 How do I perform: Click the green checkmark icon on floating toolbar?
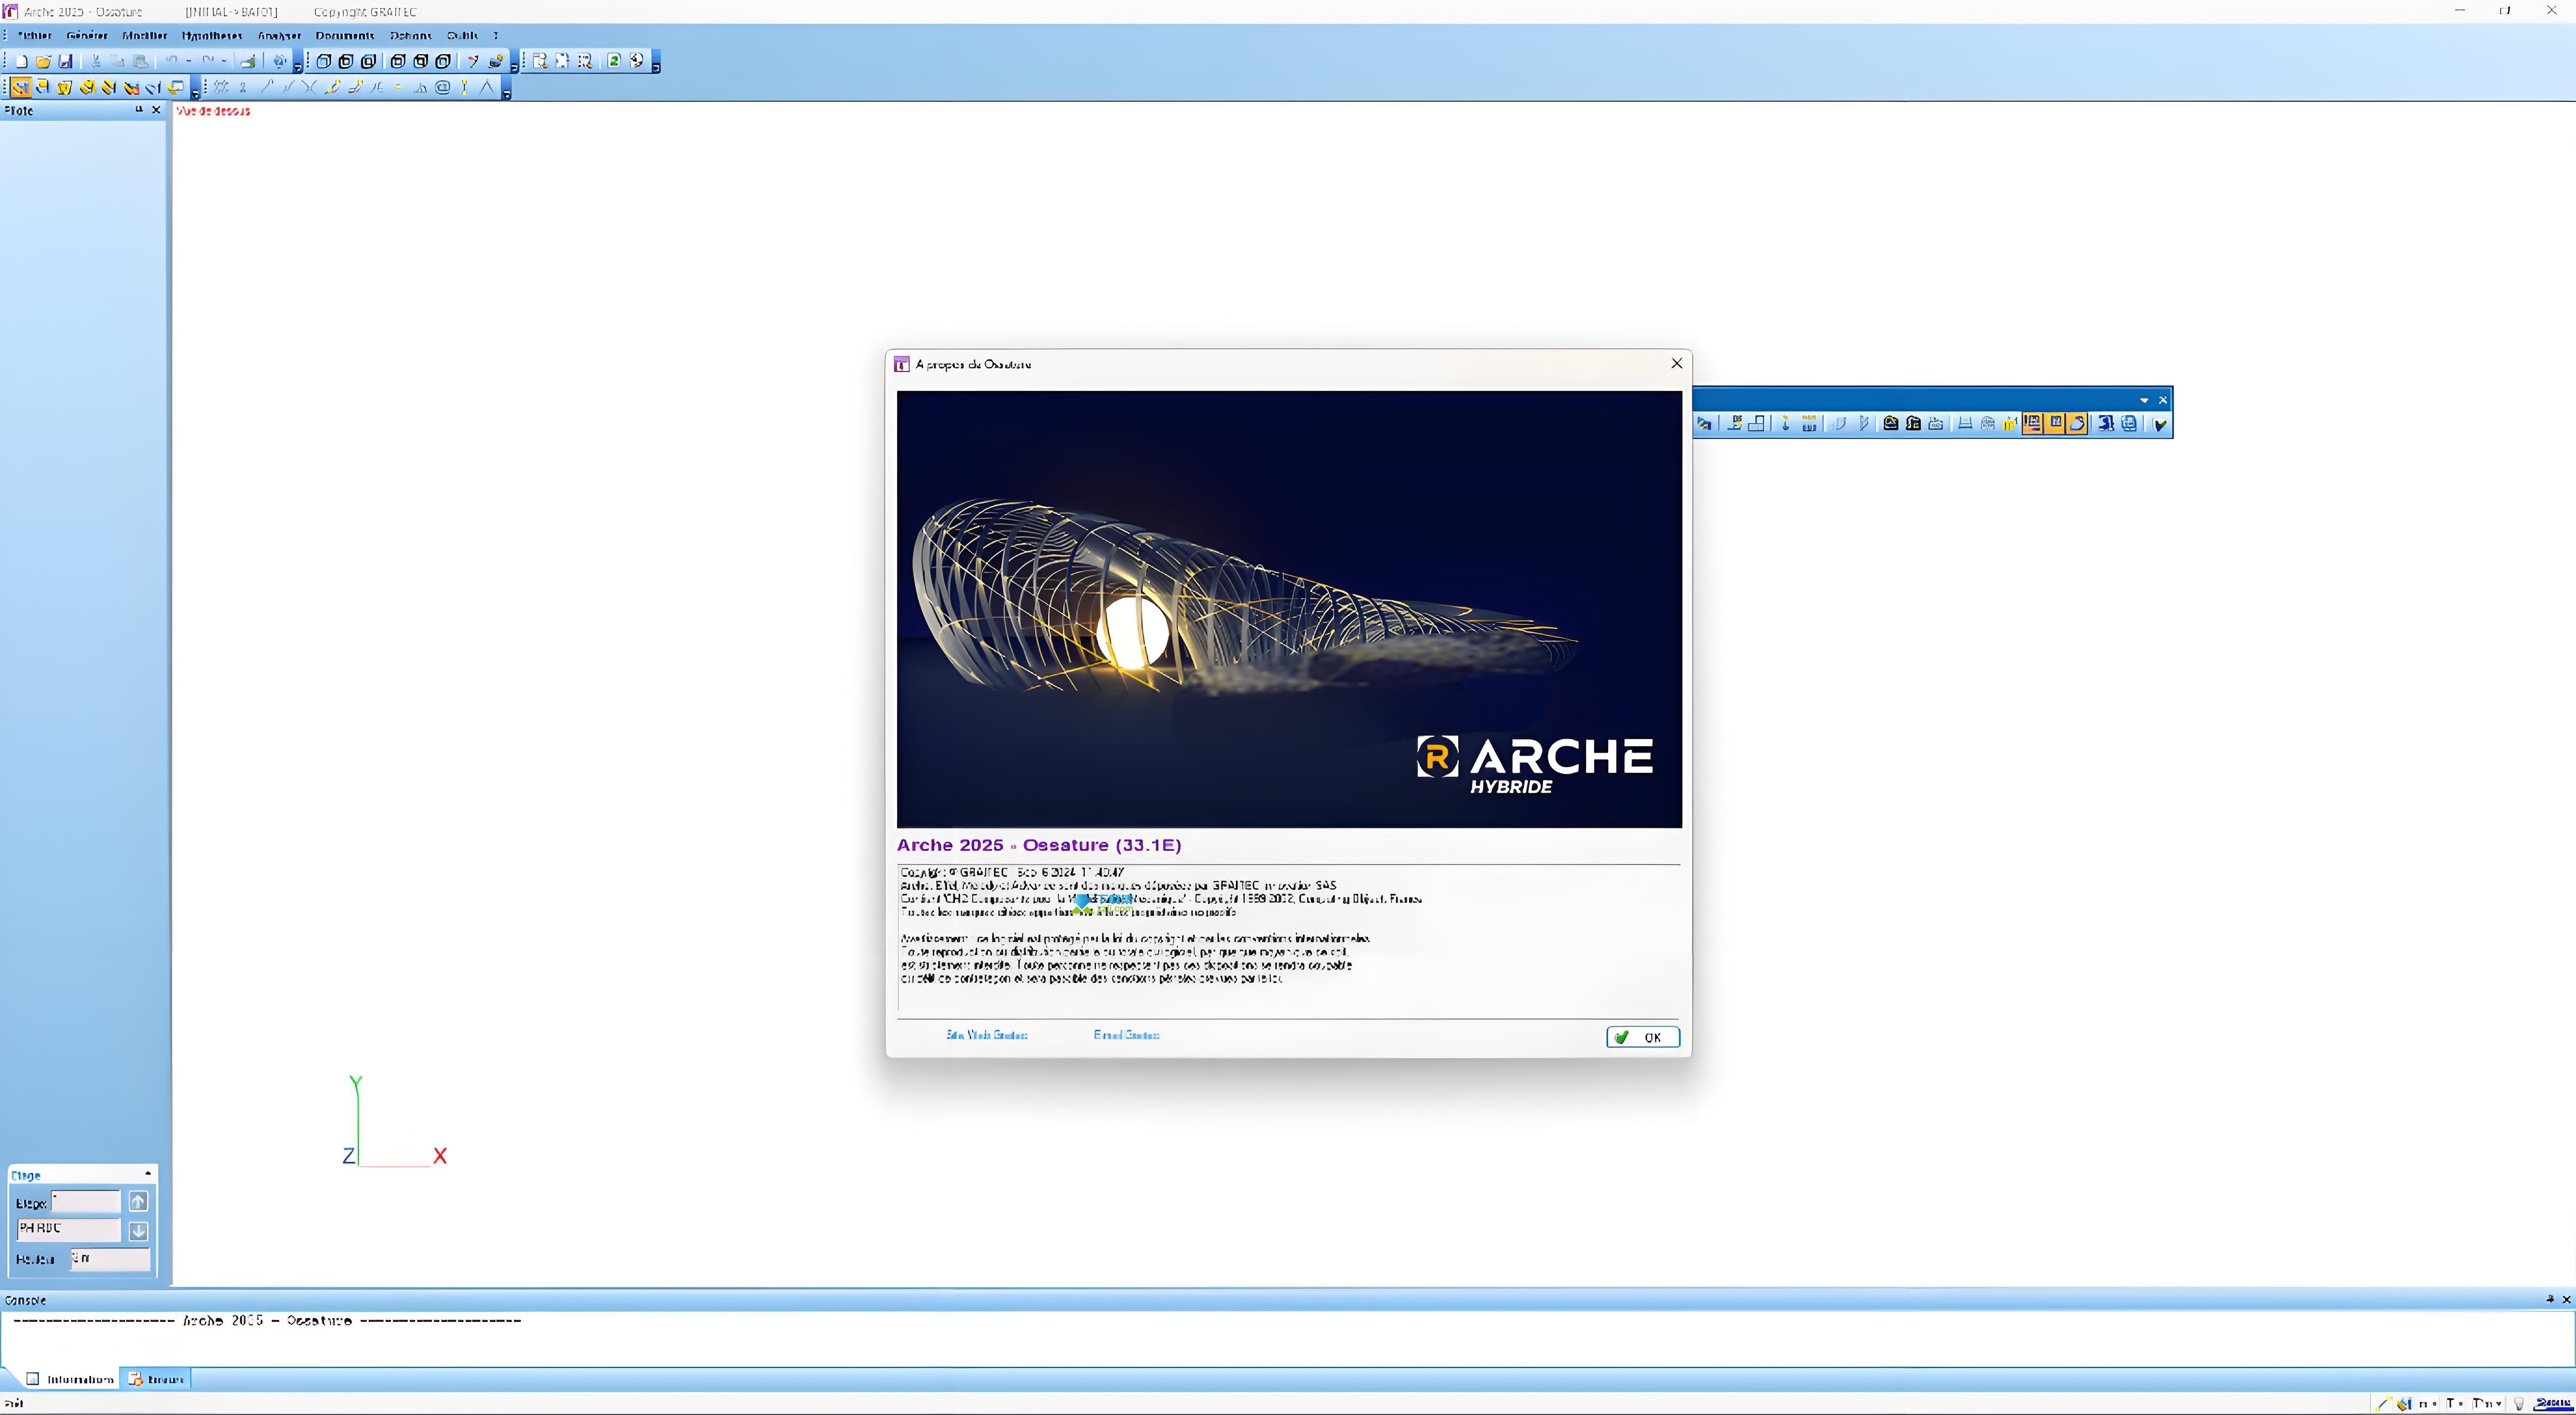[x=2160, y=424]
